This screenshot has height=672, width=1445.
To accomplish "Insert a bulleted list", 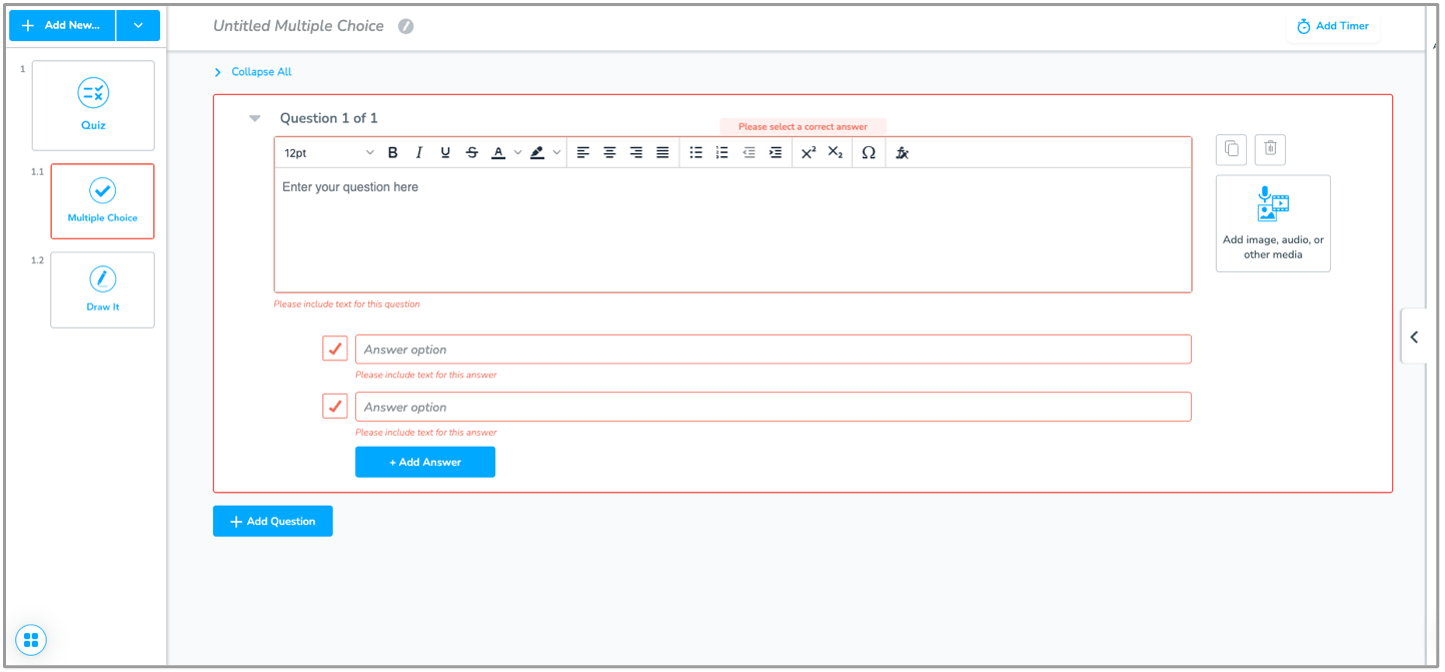I will pos(695,153).
